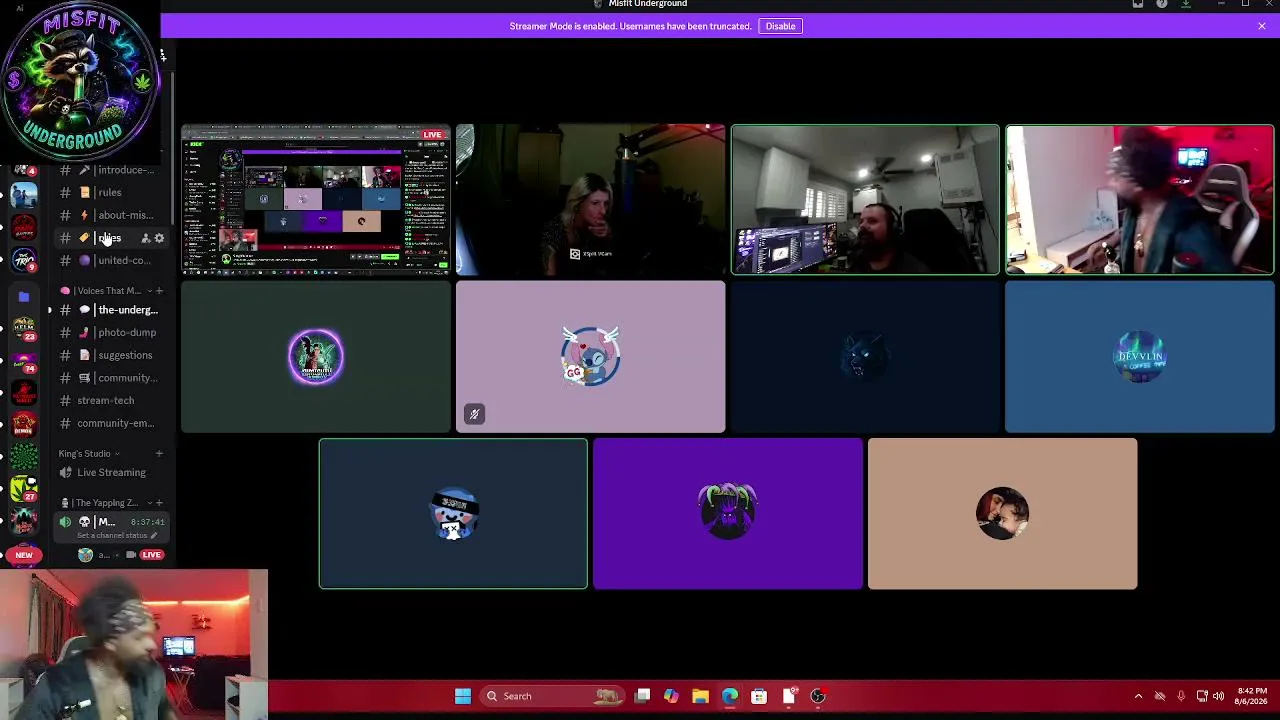Select the tan background couple photo tile
Image resolution: width=1280 pixels, height=720 pixels.
[1002, 513]
